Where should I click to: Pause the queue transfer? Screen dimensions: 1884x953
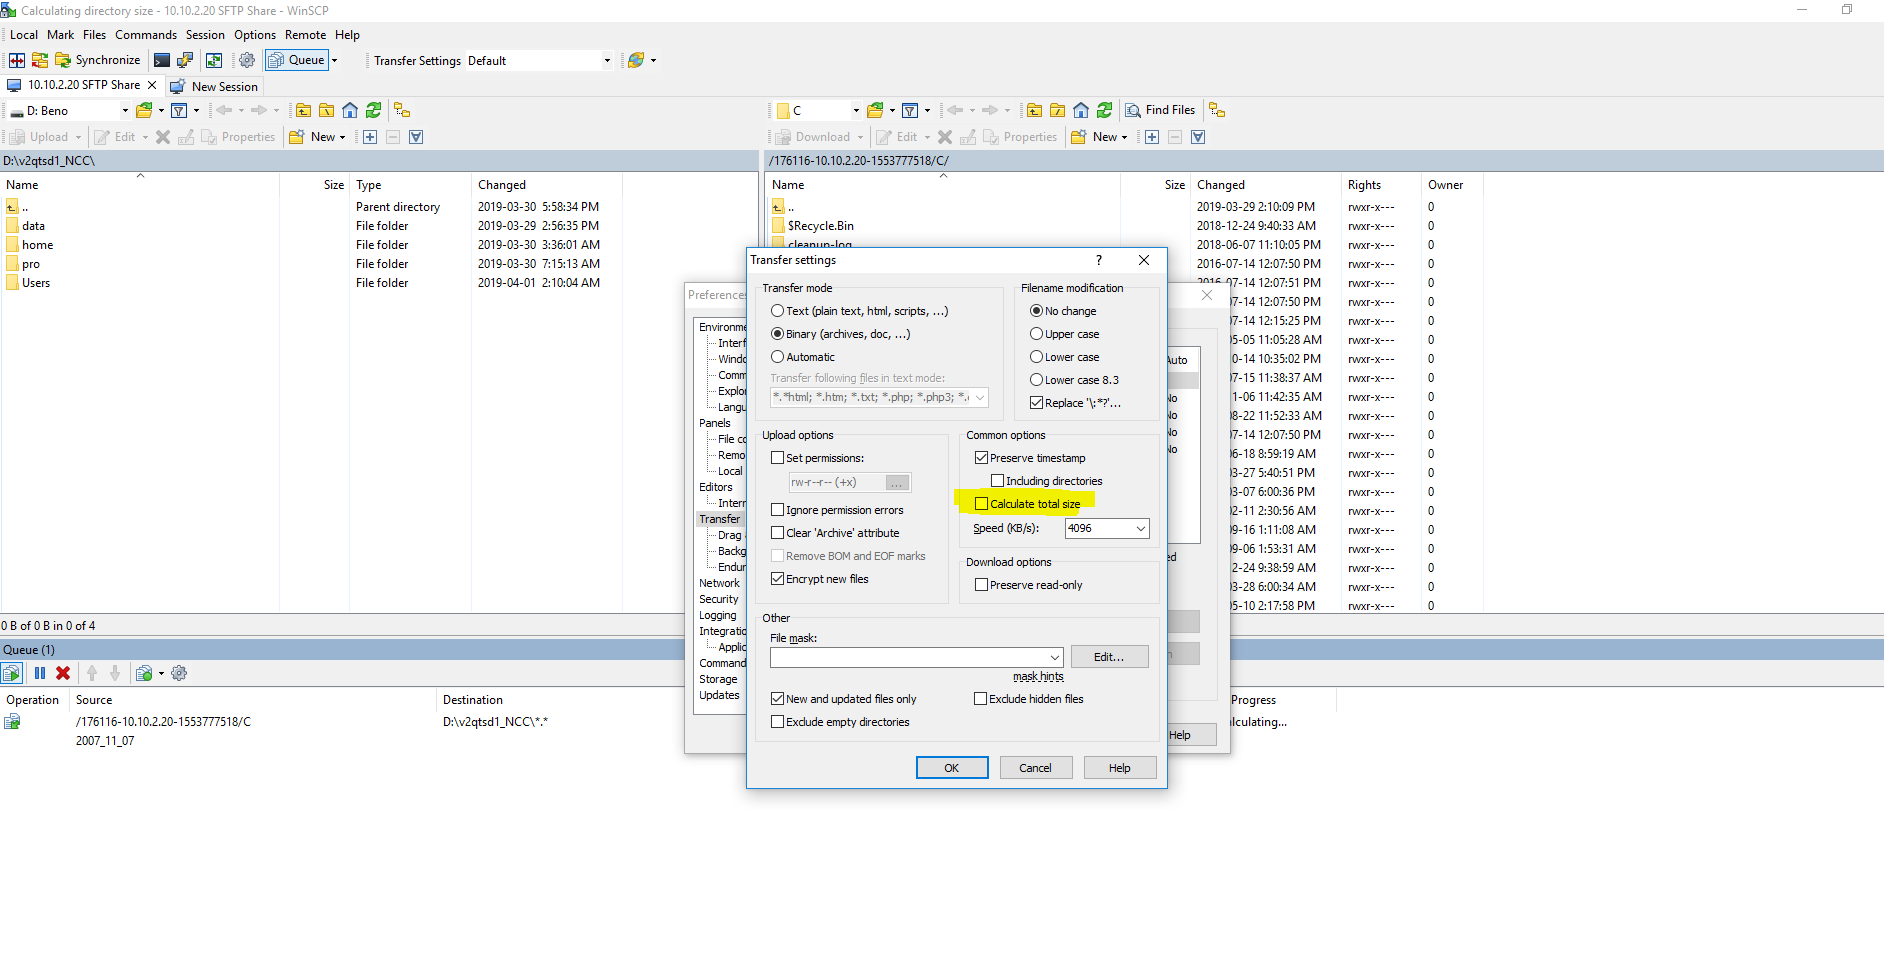click(40, 673)
